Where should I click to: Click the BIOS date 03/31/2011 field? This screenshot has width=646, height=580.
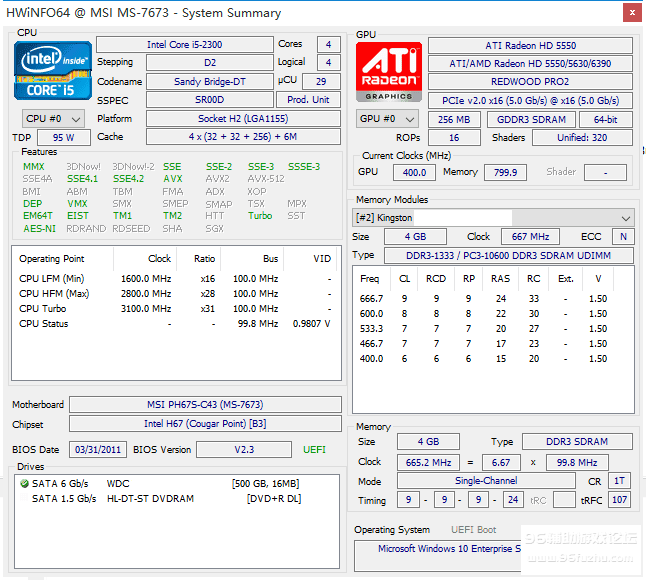(96, 450)
